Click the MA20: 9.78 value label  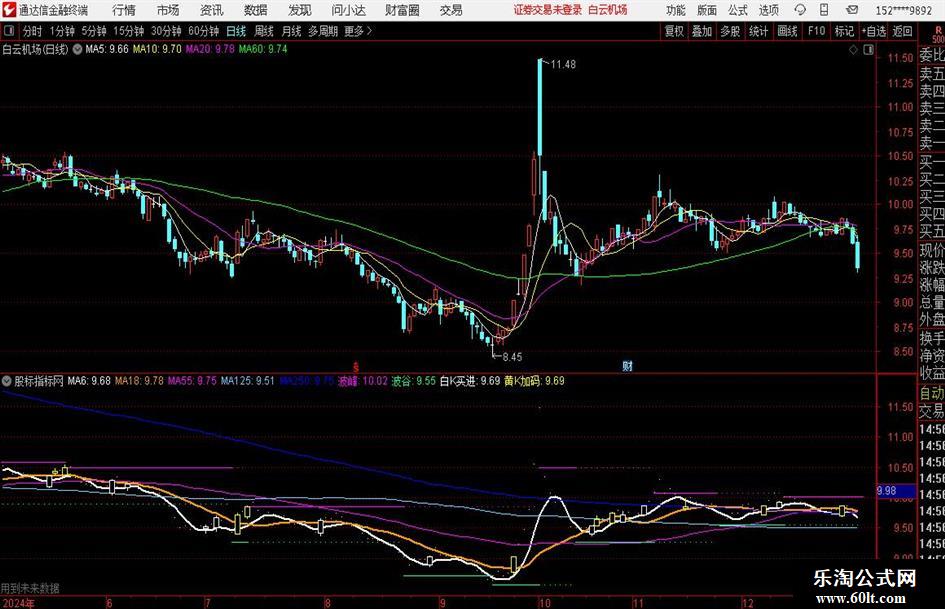pyautogui.click(x=210, y=49)
